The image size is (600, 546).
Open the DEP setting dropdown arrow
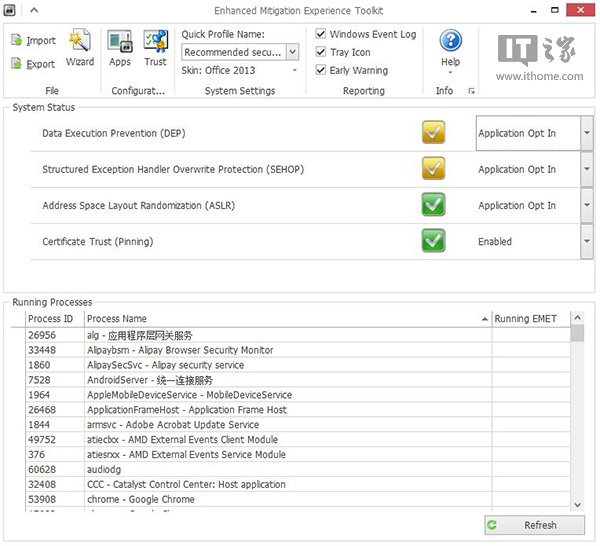587,133
